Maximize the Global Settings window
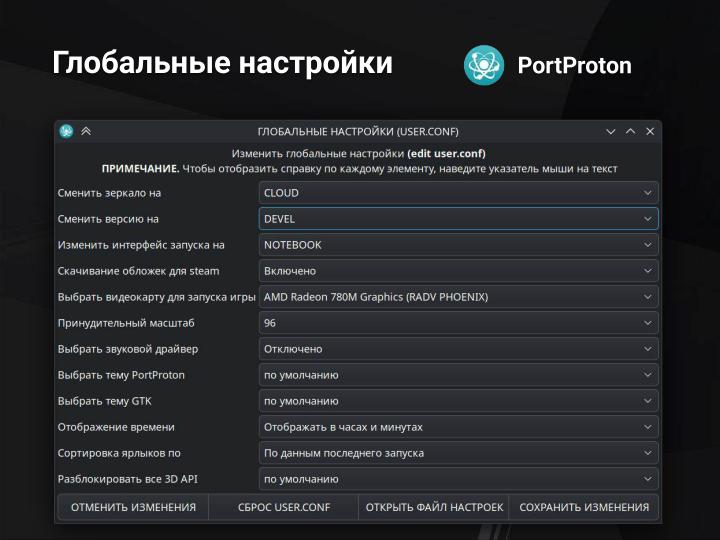 coord(630,131)
